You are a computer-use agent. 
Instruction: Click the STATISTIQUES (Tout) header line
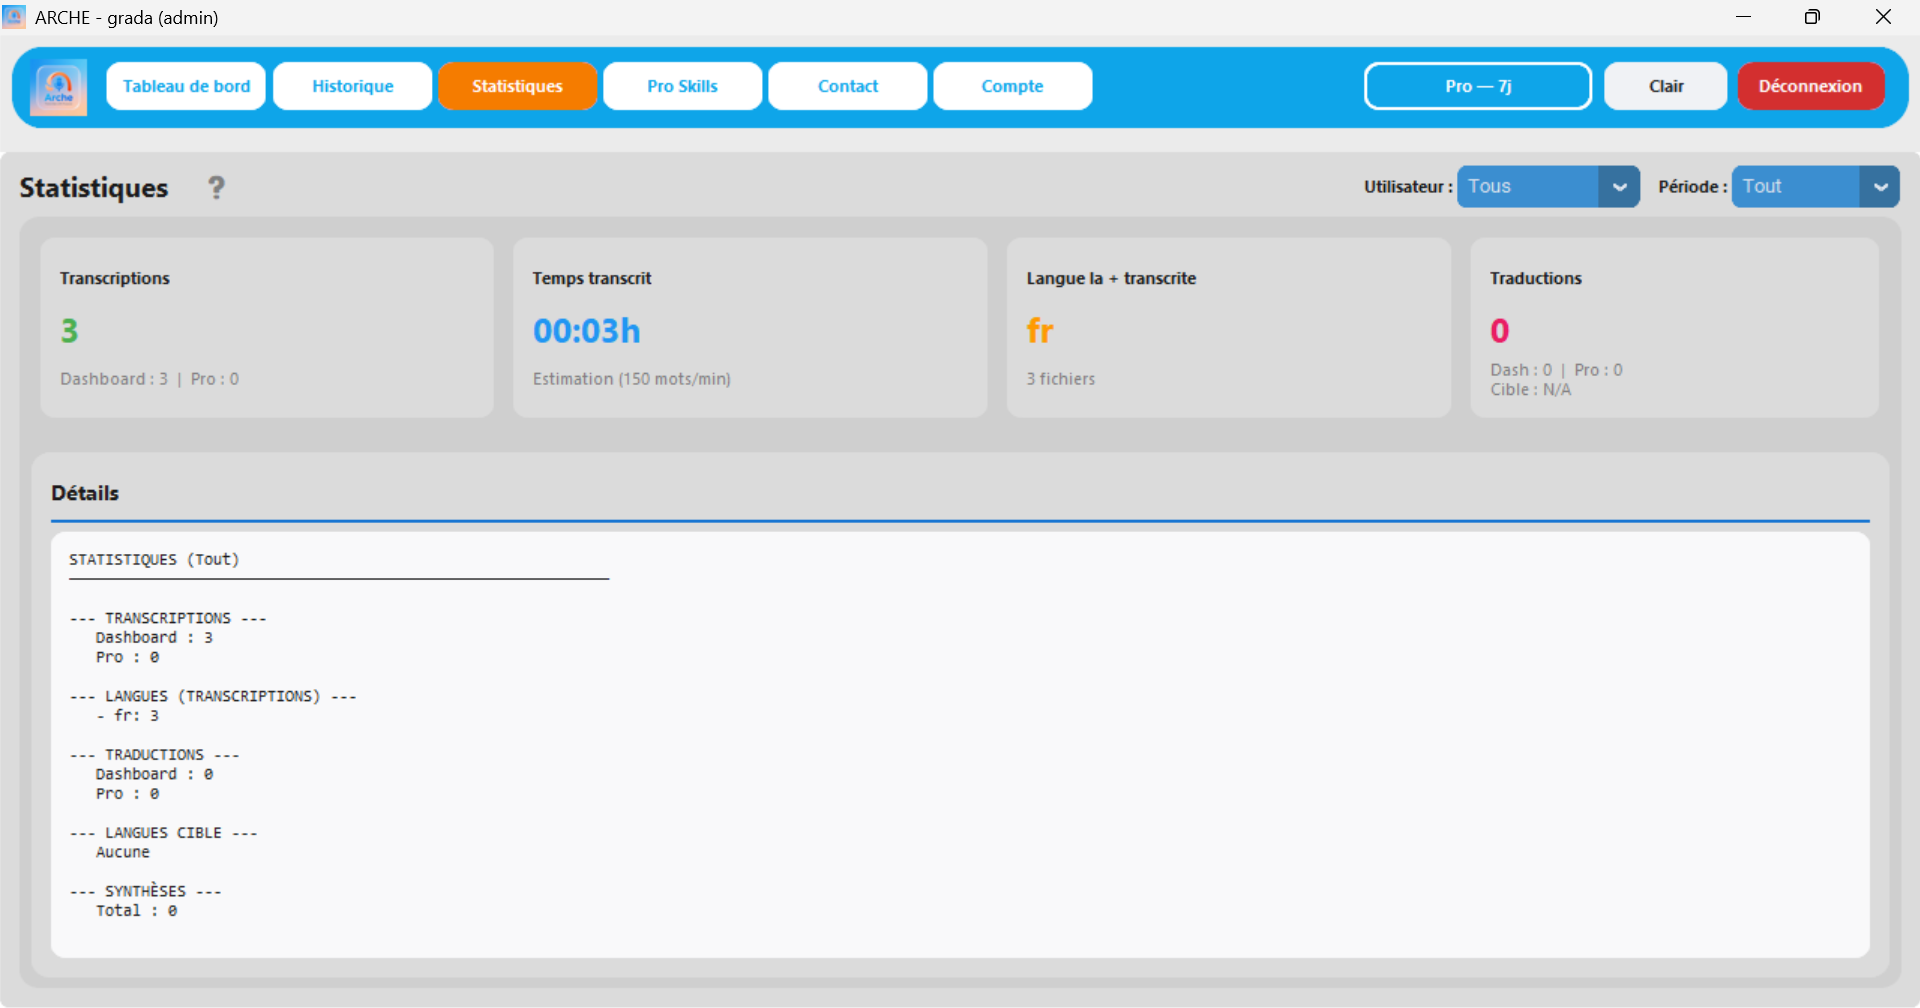click(154, 560)
